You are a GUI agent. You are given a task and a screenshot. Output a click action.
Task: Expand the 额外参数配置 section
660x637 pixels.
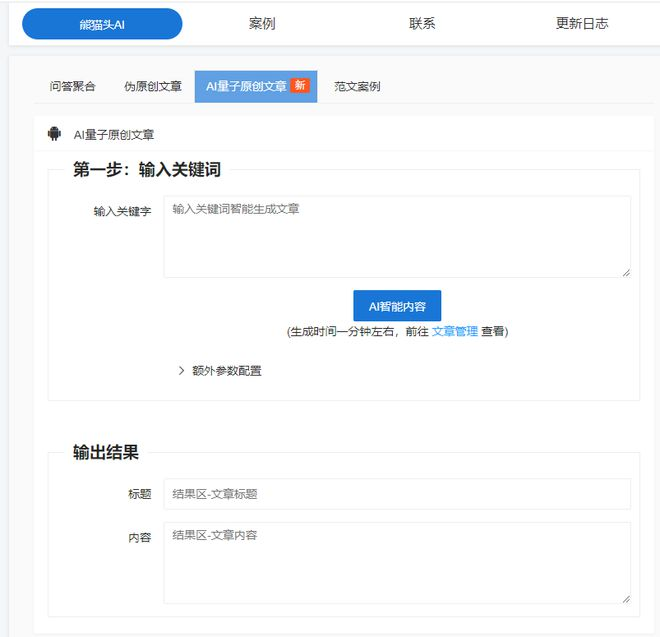pos(220,371)
